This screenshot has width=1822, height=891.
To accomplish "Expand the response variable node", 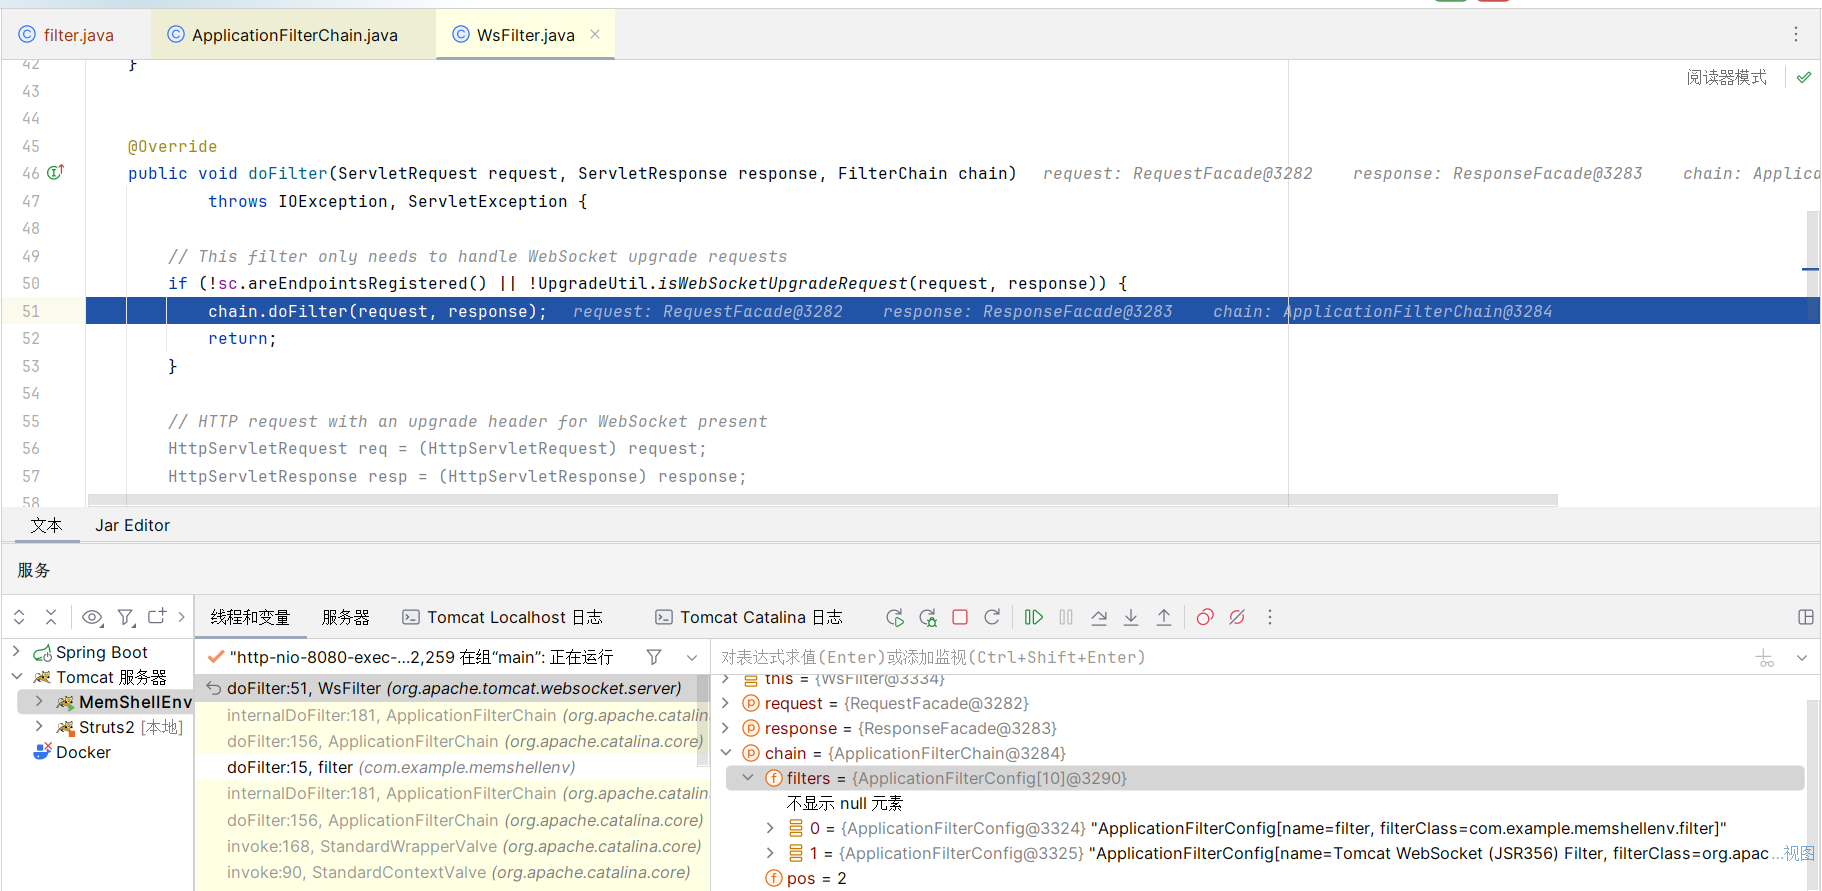I will tap(727, 728).
